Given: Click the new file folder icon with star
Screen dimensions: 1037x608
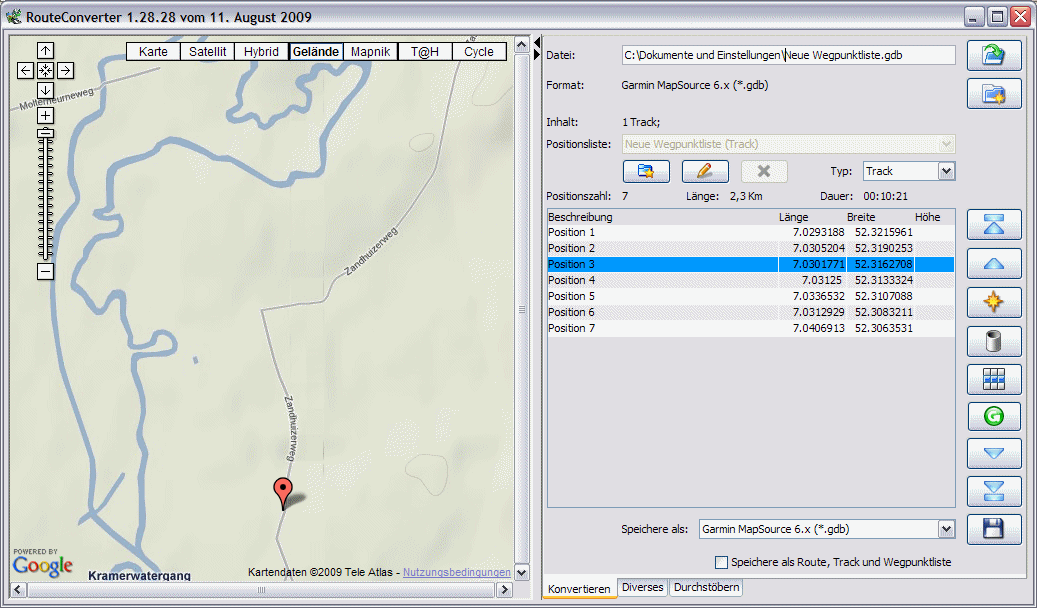Looking at the screenshot, I should (x=993, y=94).
